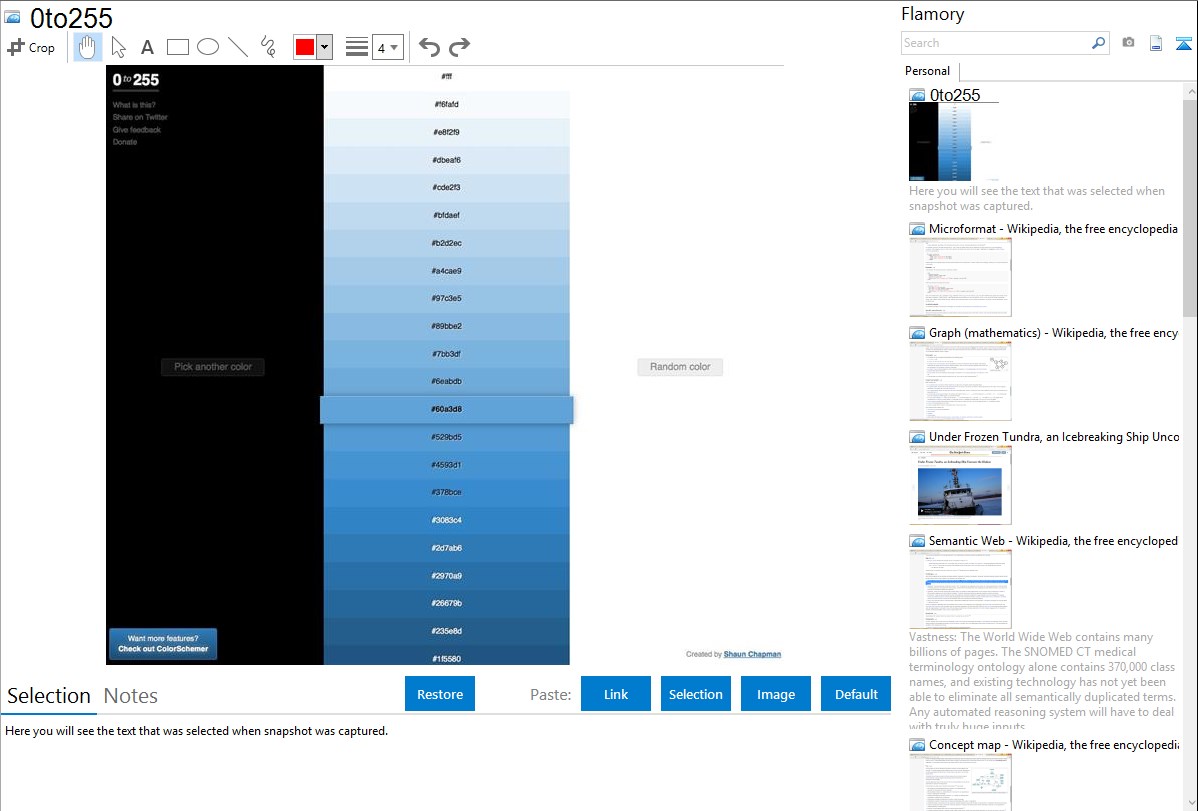1198x811 pixels.
Task: Click the Default paste button
Action: click(x=856, y=694)
